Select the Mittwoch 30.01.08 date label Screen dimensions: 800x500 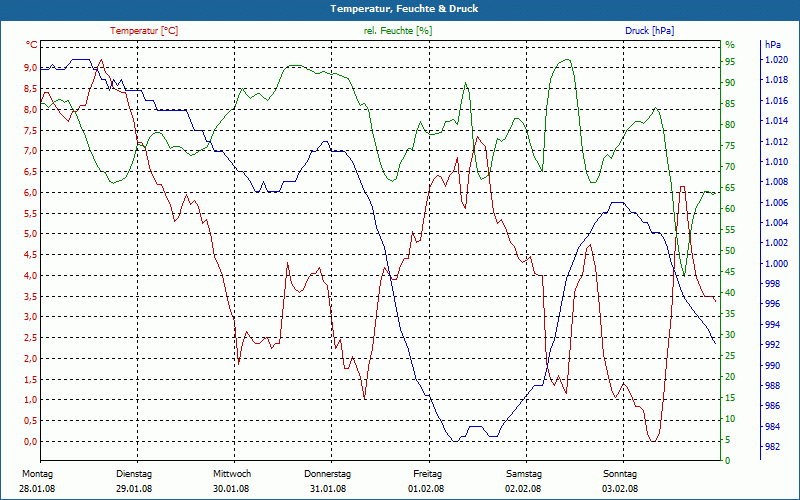click(232, 481)
